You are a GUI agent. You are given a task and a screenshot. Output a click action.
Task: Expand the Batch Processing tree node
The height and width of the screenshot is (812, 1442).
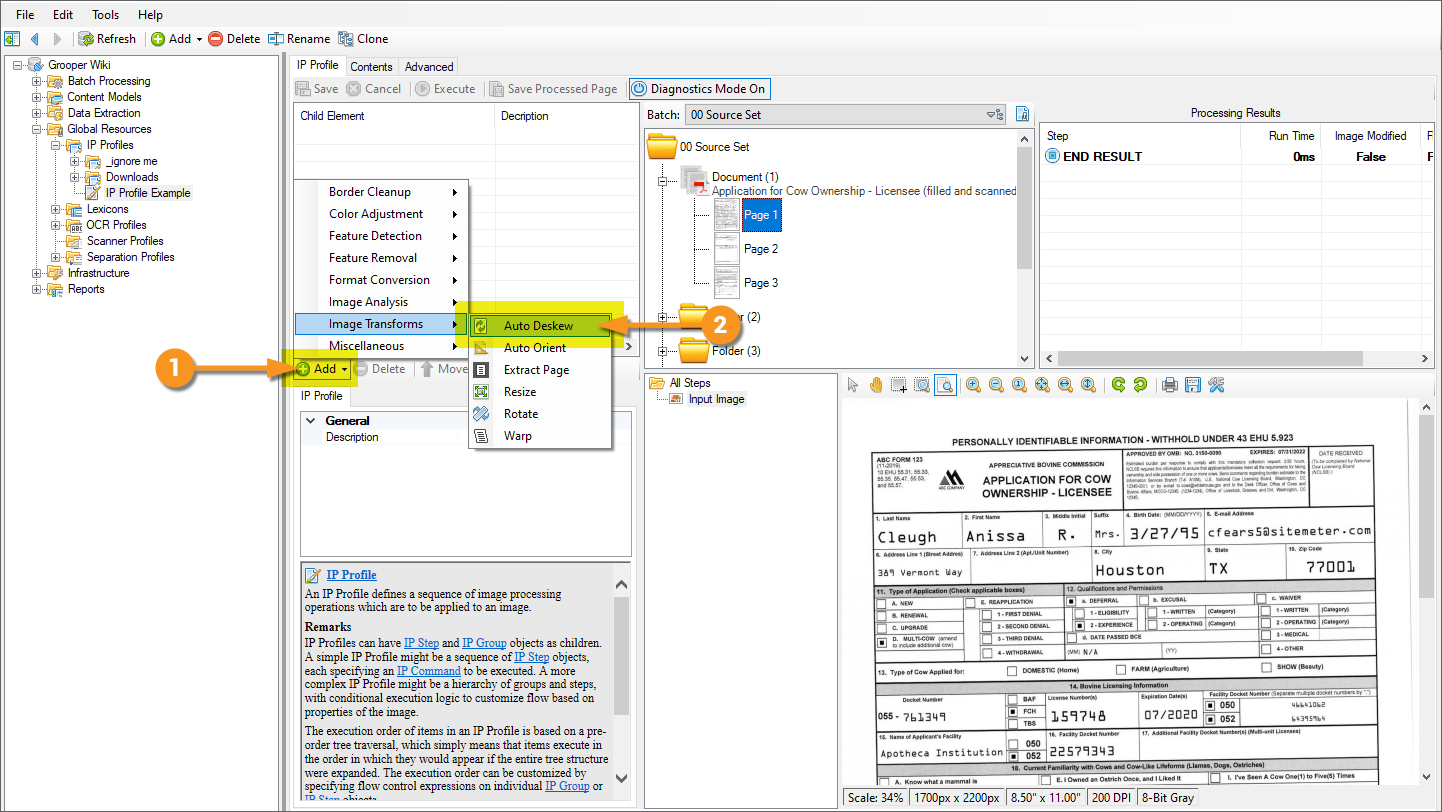click(x=37, y=81)
